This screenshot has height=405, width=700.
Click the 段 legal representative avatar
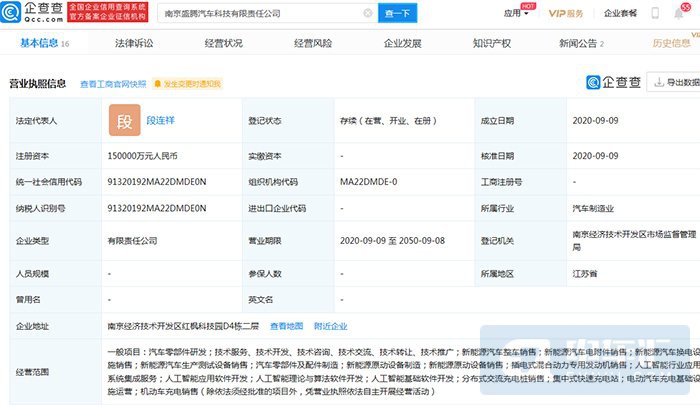[x=125, y=120]
